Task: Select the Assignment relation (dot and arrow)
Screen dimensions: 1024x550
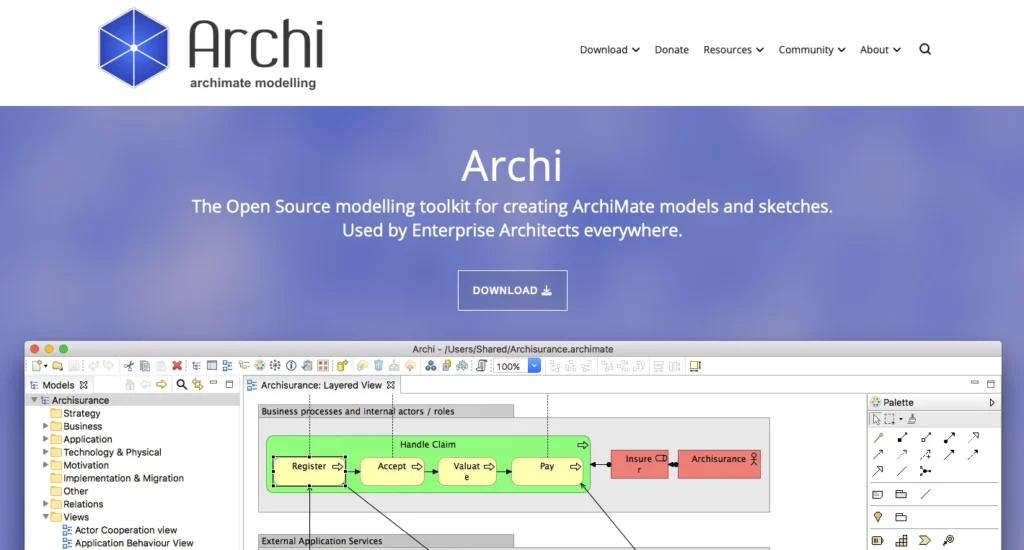Action: [x=949, y=438]
